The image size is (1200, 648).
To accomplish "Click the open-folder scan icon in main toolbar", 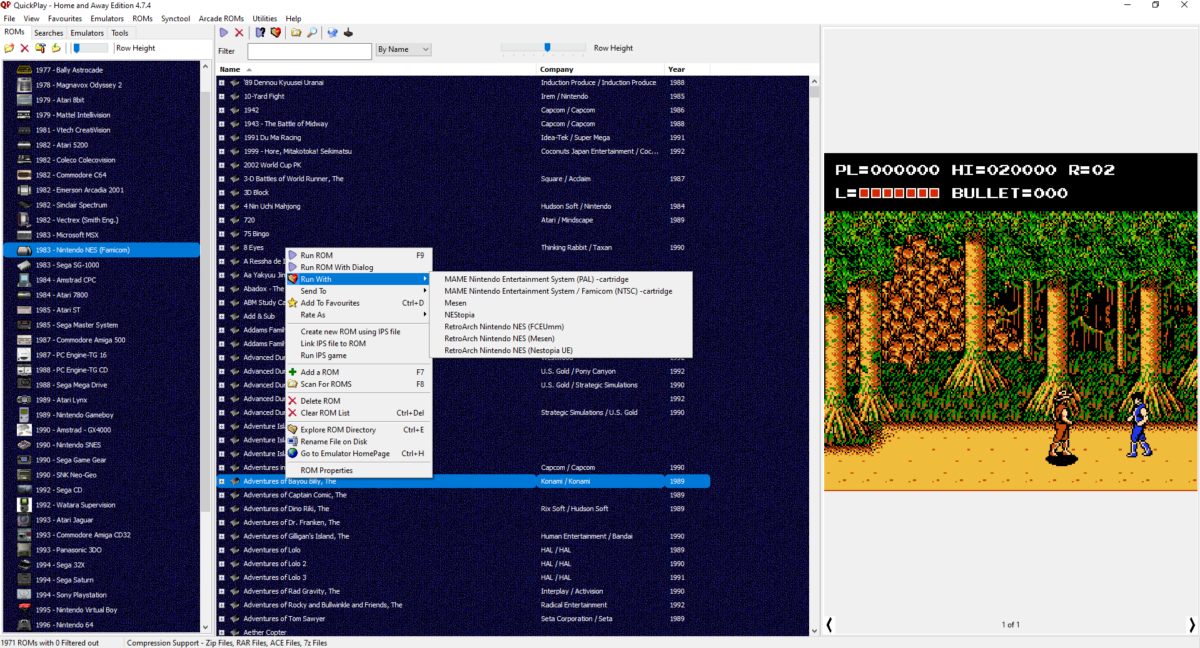I will click(296, 33).
